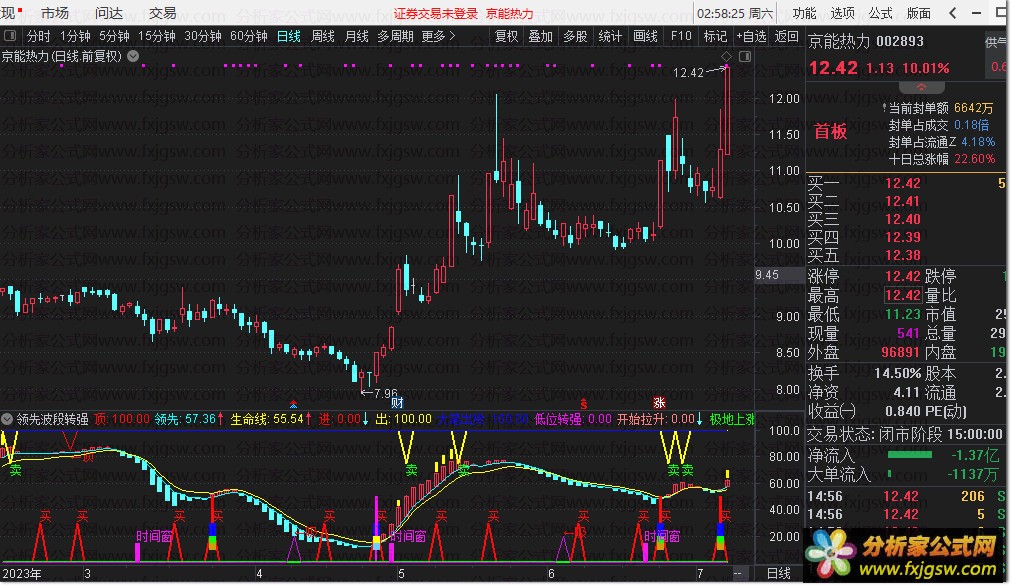Click the back arrow in title bar

[x=953, y=13]
